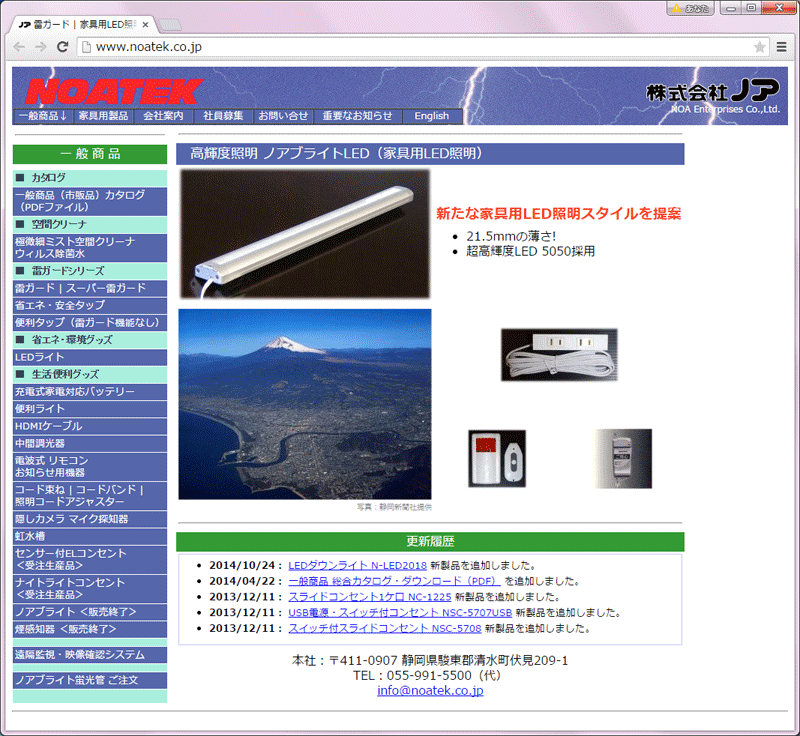Click the 新たな家具用LED照明スタイルを提案 text
The height and width of the screenshot is (736, 800).
pos(559,213)
